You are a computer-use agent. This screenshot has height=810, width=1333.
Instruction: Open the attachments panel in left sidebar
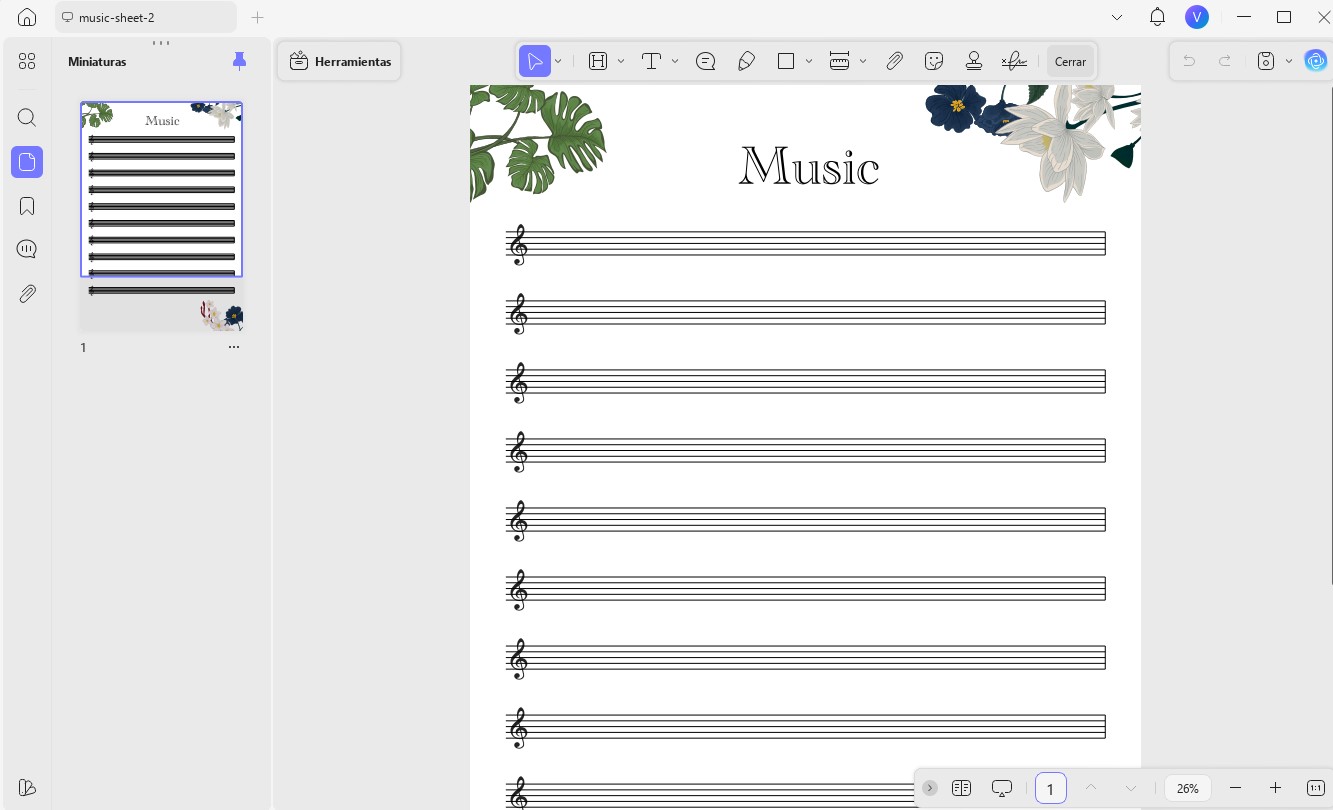tap(27, 294)
